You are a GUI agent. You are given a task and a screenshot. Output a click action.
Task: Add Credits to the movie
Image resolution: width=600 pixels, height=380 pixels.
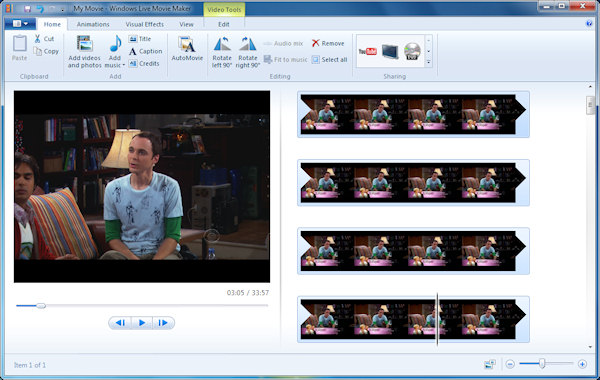[x=144, y=63]
